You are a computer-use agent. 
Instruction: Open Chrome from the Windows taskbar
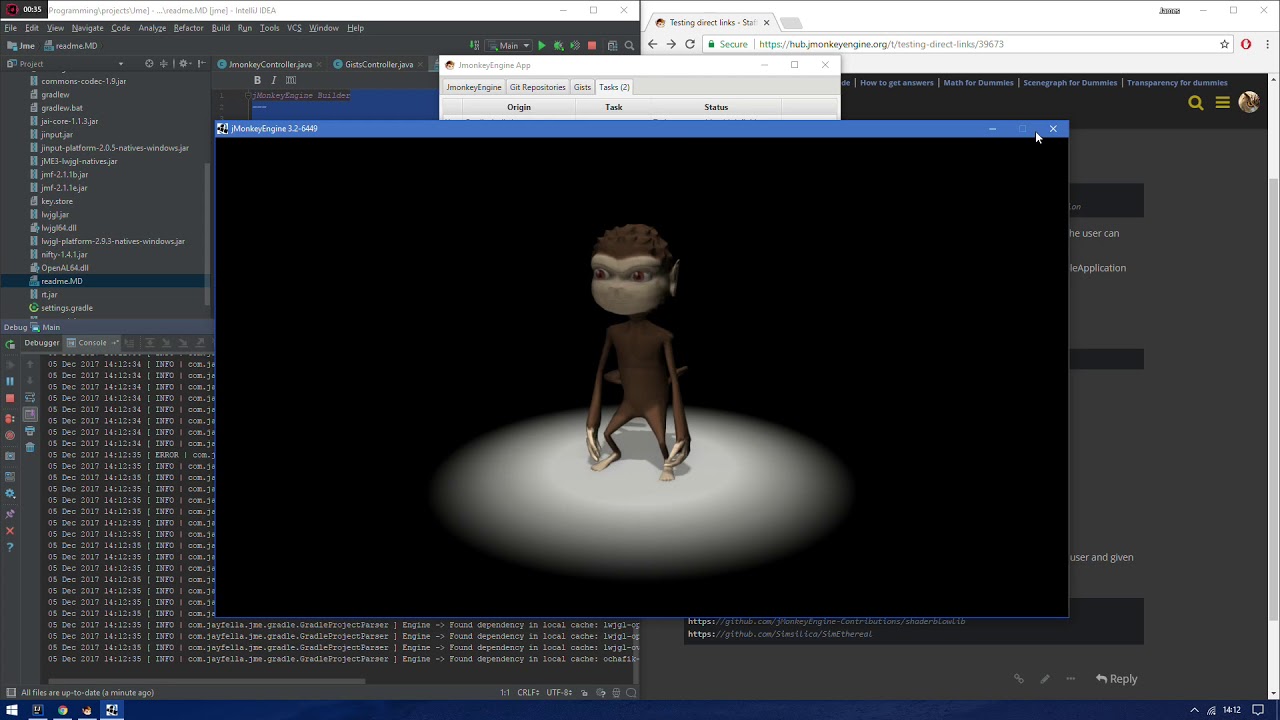coord(62,710)
